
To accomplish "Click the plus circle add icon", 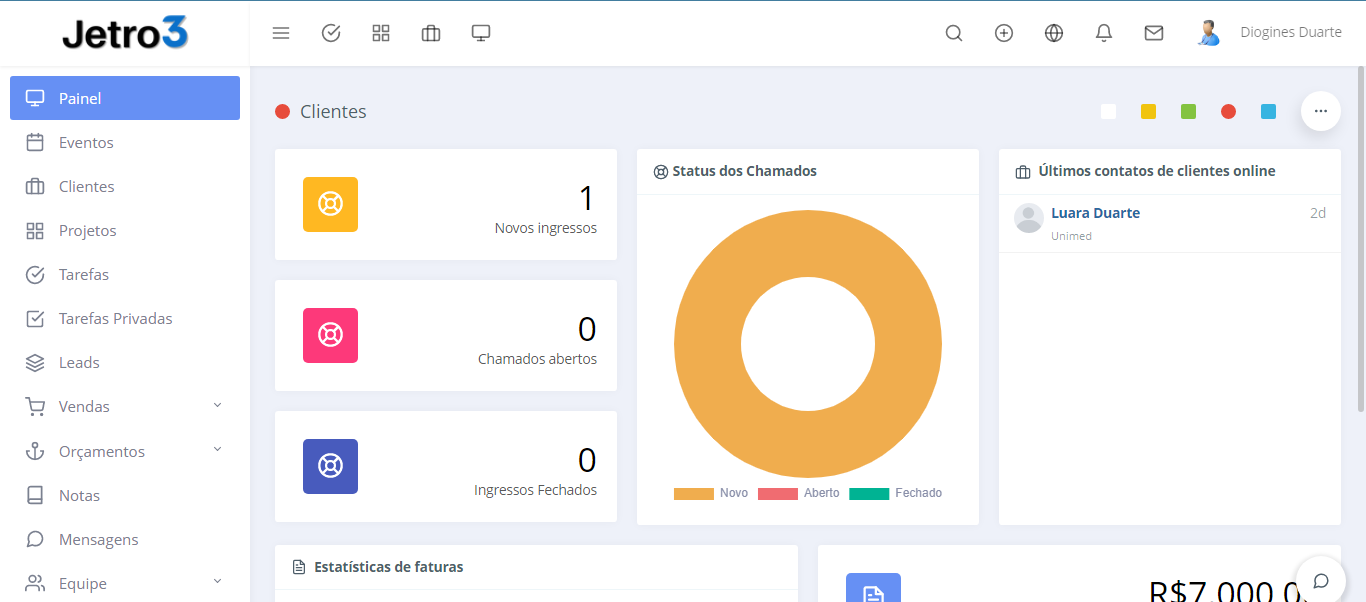I will (x=1004, y=33).
